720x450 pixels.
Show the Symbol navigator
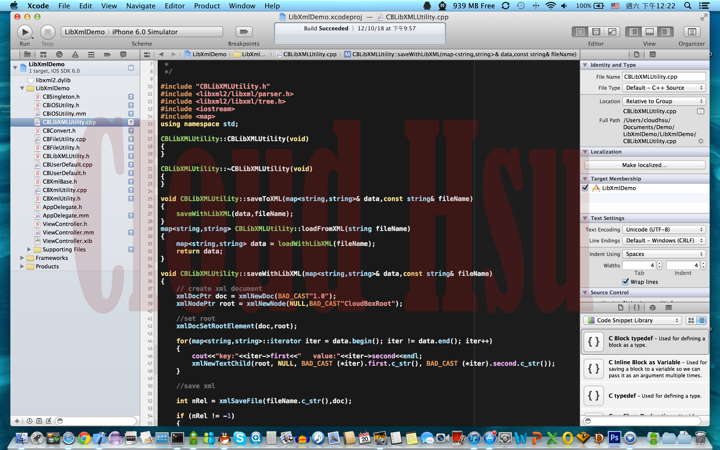(x=43, y=54)
